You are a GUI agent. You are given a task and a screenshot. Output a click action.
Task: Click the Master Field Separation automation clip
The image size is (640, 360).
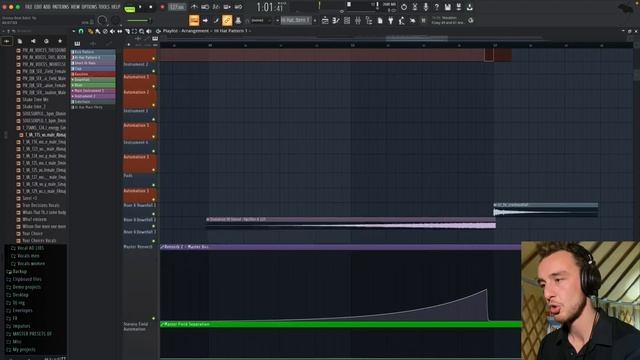point(341,324)
